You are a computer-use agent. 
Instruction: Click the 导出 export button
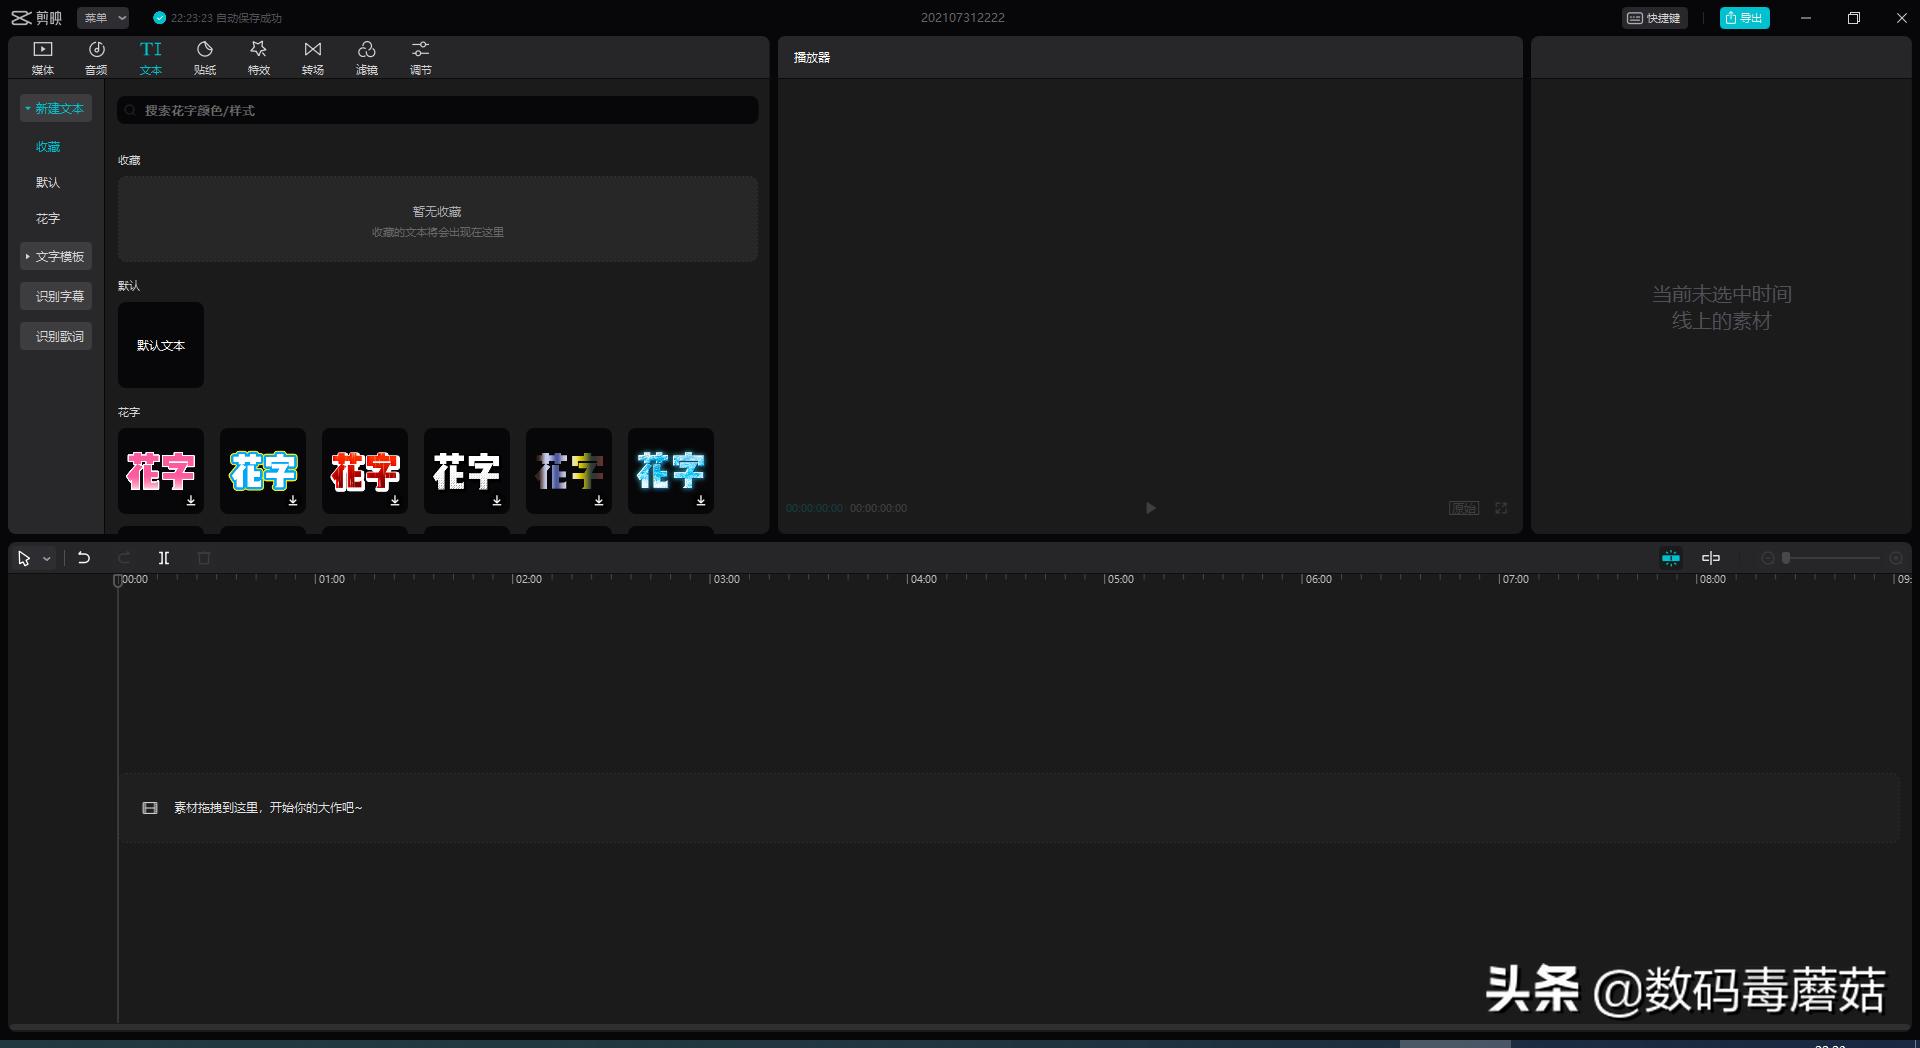coord(1744,18)
